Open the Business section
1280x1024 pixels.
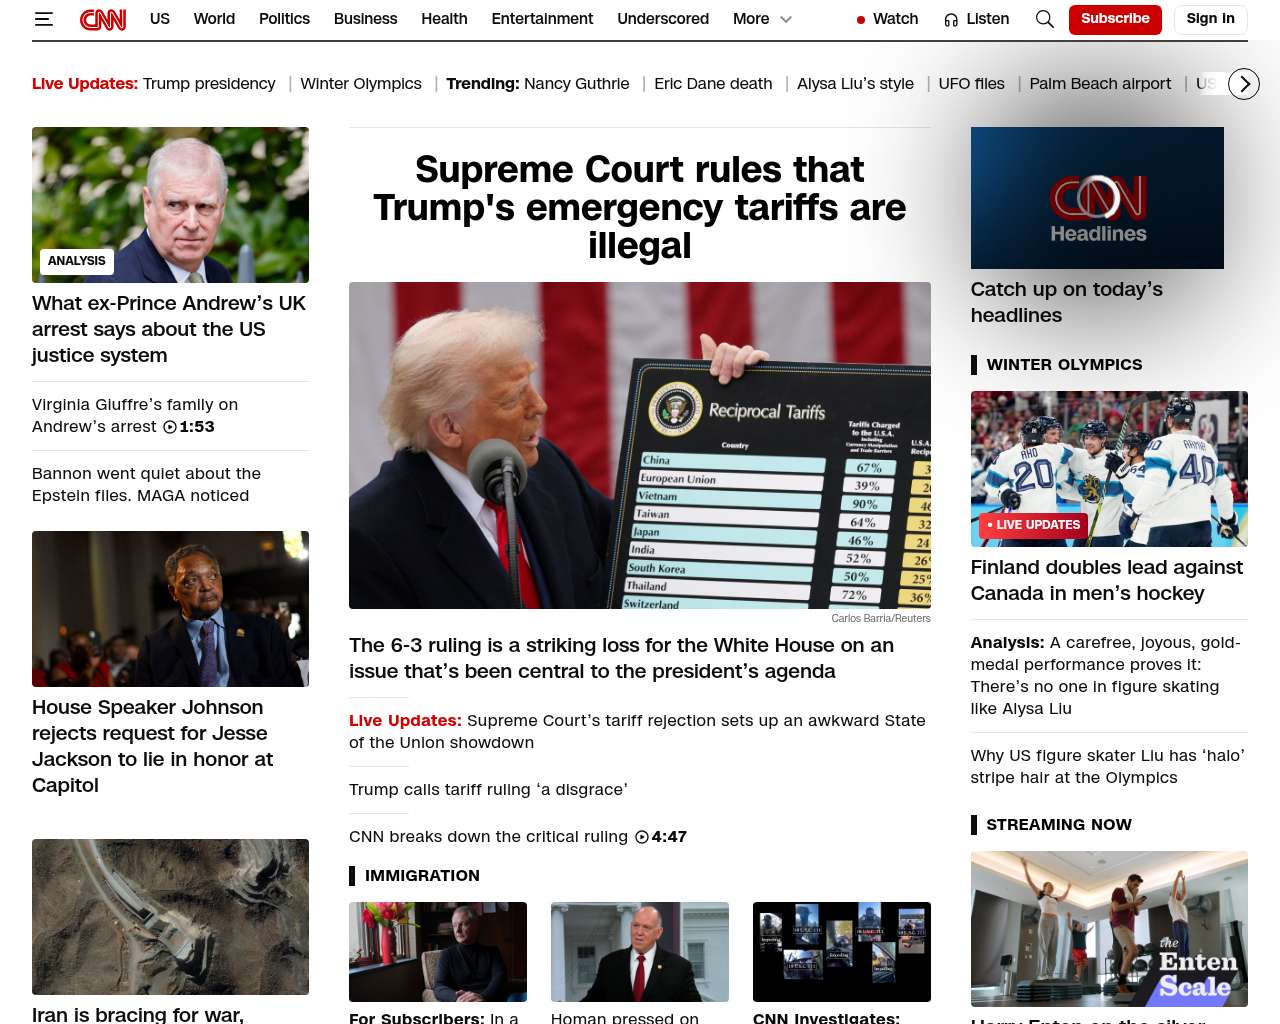pyautogui.click(x=365, y=19)
